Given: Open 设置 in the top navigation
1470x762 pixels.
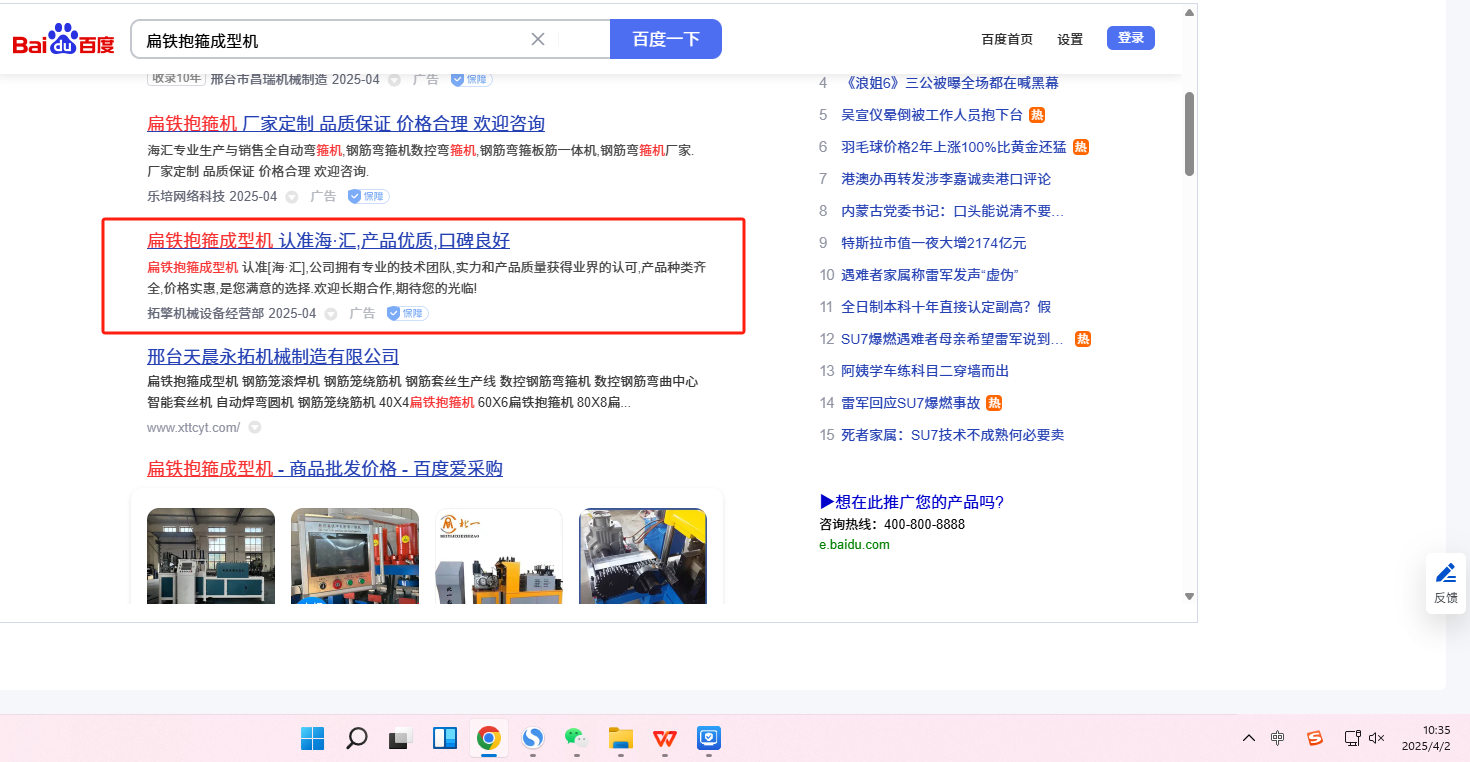Looking at the screenshot, I should [1070, 39].
